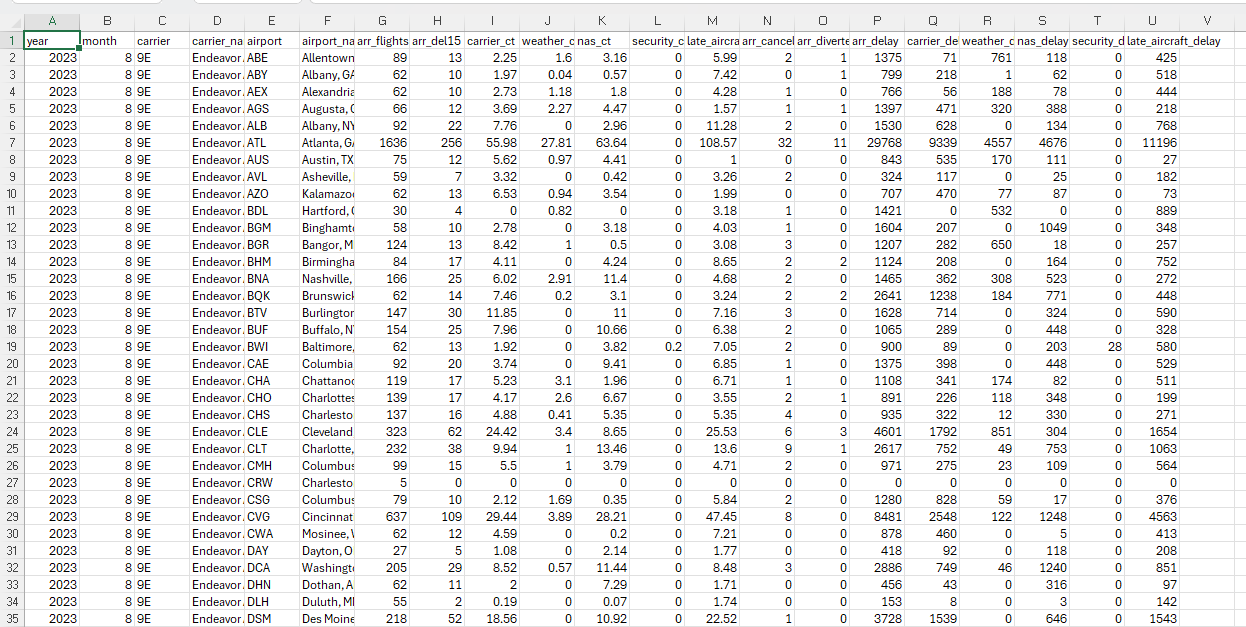Image resolution: width=1246 pixels, height=627 pixels.
Task: Select the cell showing 27.81 in the ATL row
Action: point(546,142)
